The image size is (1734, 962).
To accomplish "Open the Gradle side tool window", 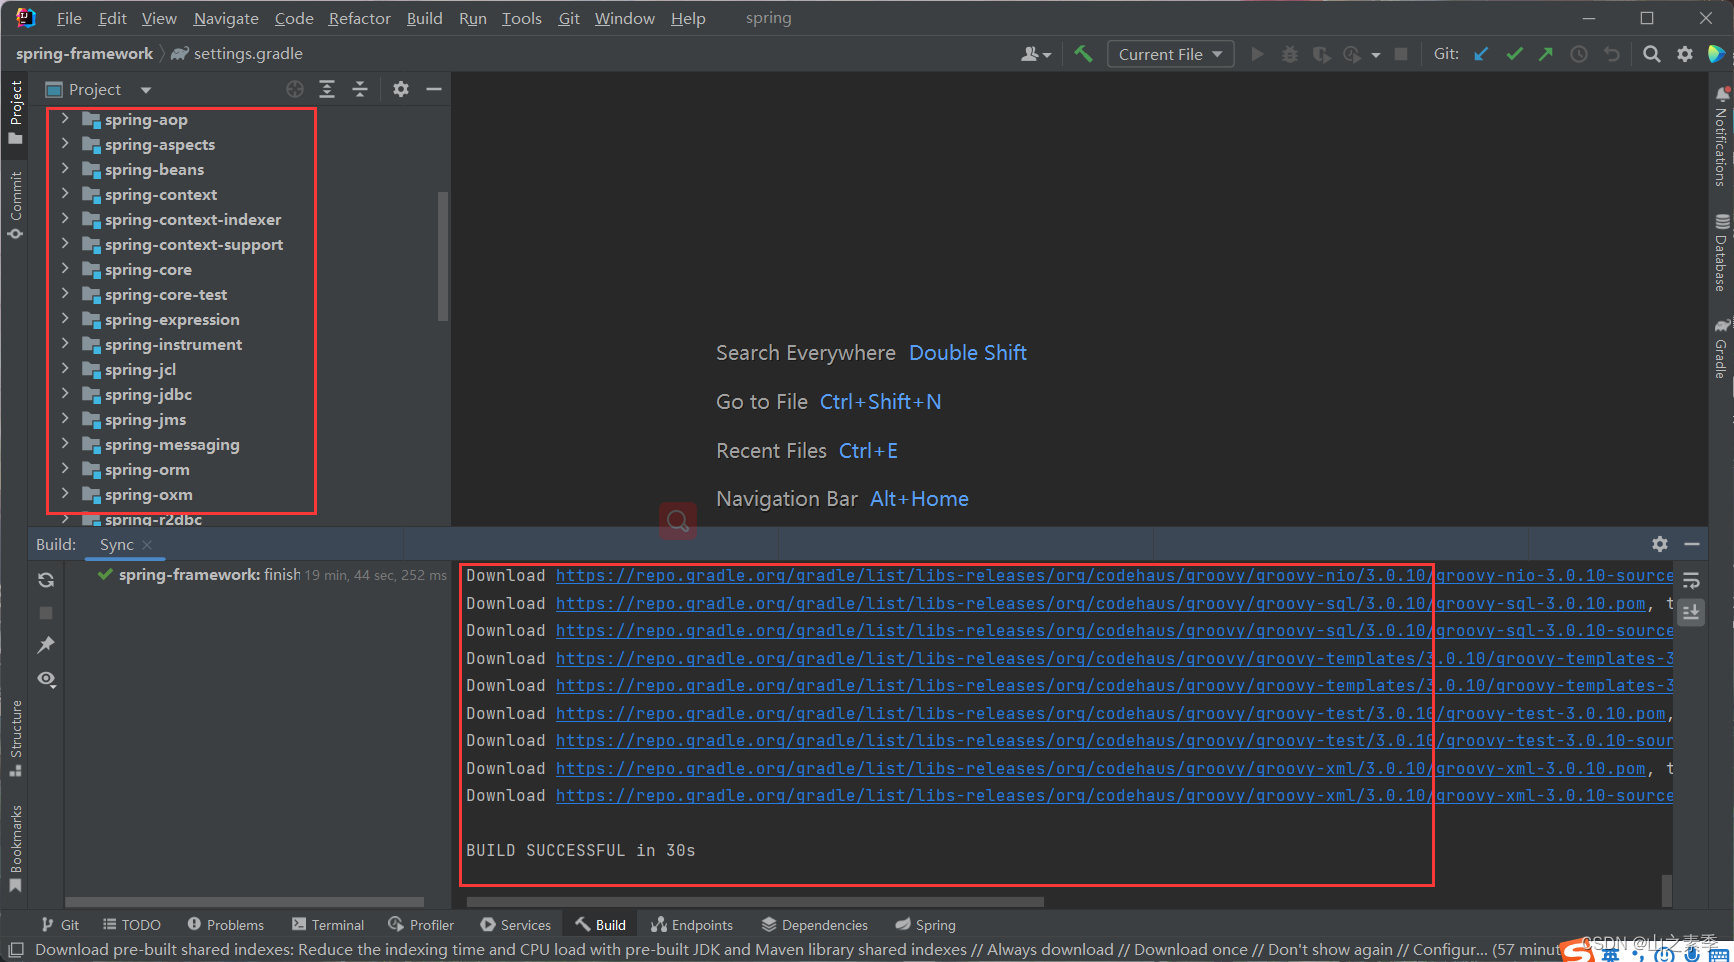I will pos(1721,349).
